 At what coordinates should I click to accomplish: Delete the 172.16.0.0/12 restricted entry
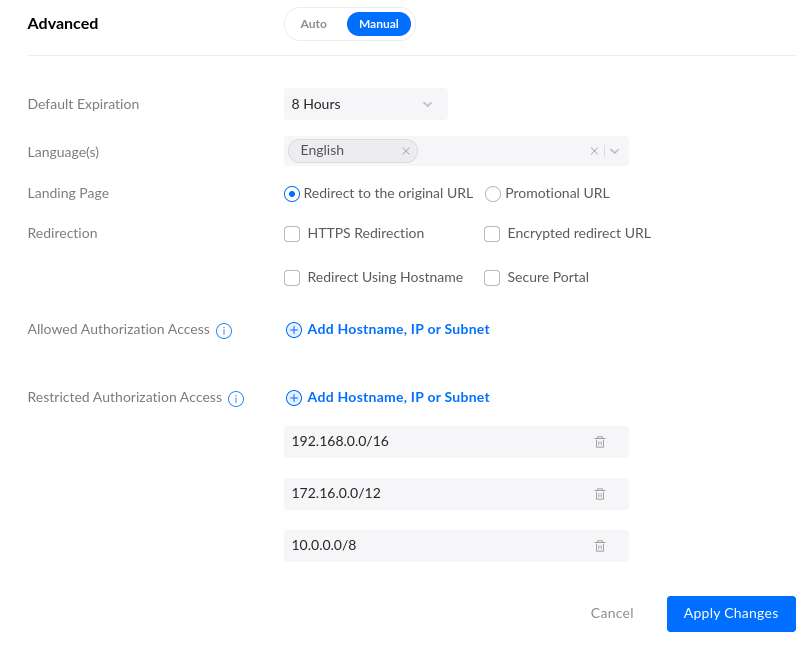point(600,494)
